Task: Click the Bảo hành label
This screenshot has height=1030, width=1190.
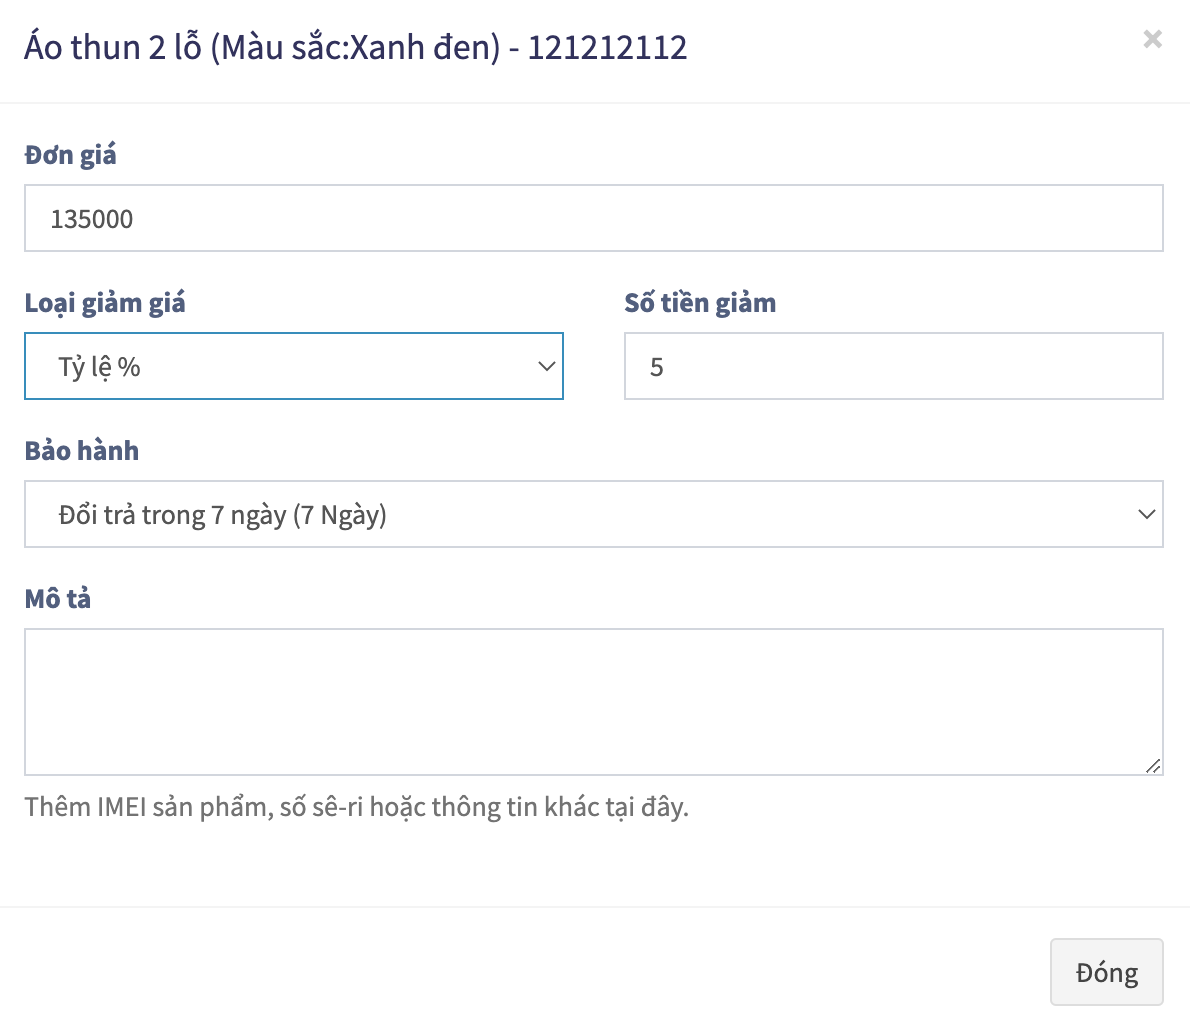Action: click(82, 451)
